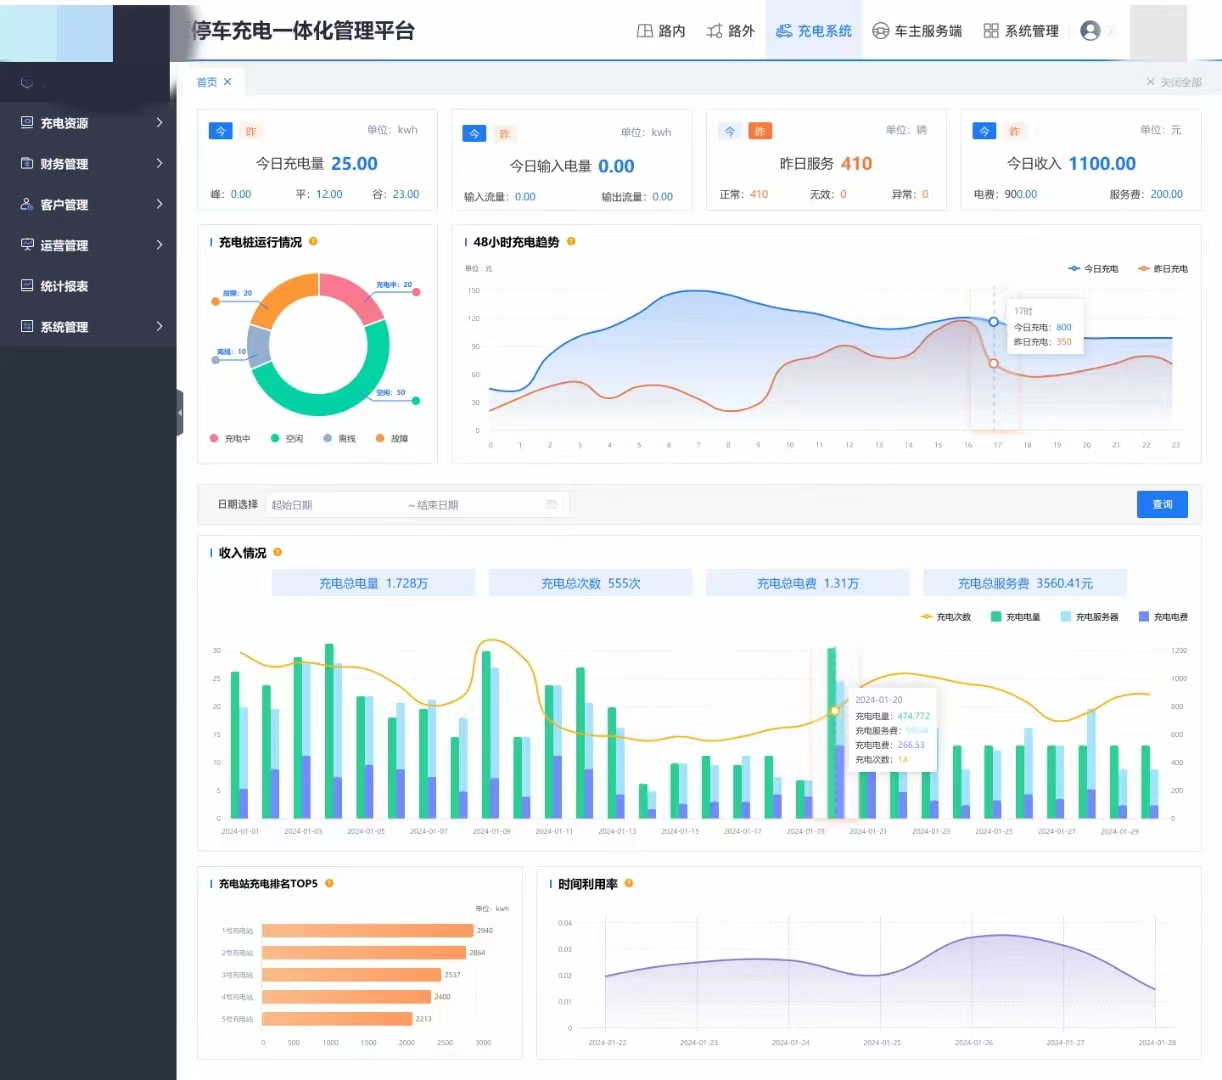Open the 路外 top navigation item

point(730,31)
